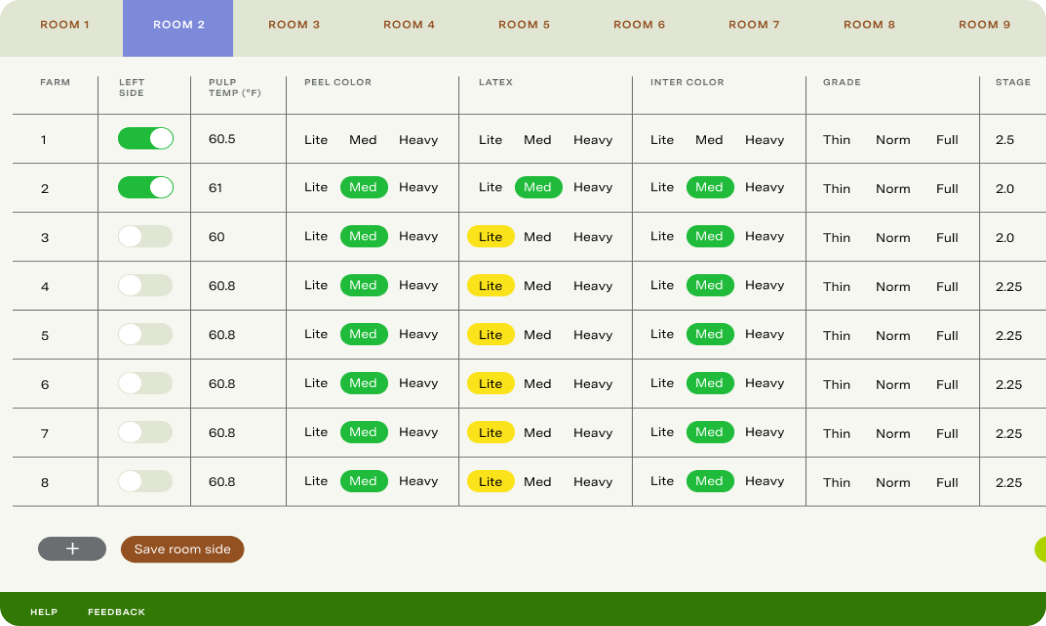Viewport: 1046px width, 626px height.
Task: Choose Lite inter color for Farm 4
Action: [661, 285]
